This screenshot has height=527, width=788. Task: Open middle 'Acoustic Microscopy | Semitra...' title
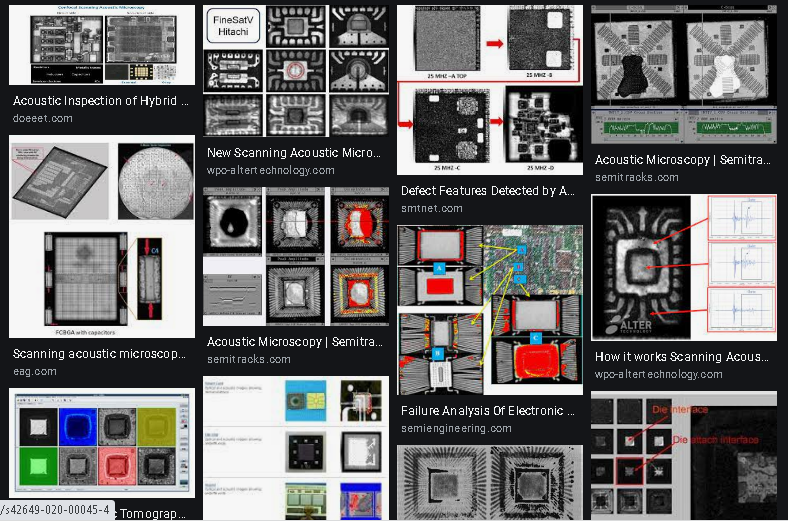[294, 342]
